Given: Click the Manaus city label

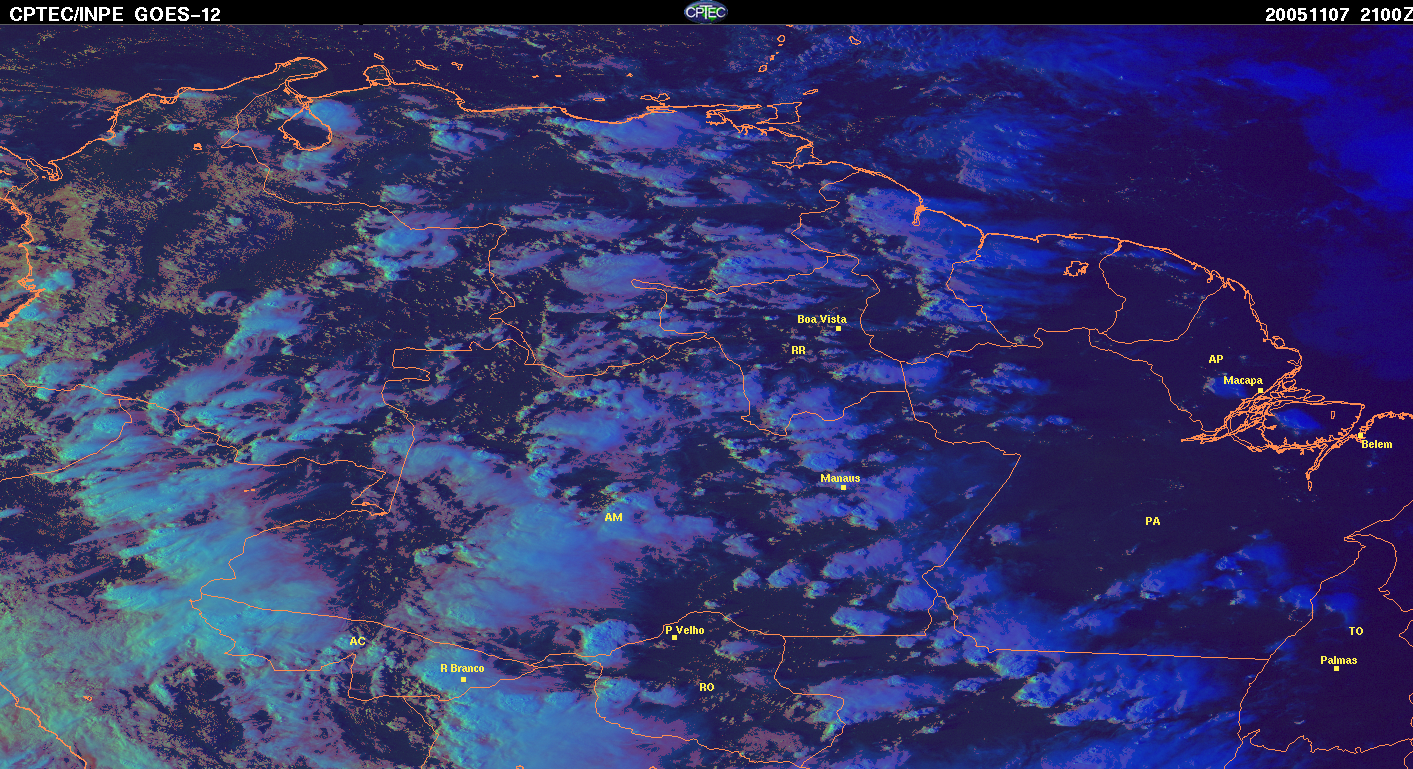Looking at the screenshot, I should (840, 478).
